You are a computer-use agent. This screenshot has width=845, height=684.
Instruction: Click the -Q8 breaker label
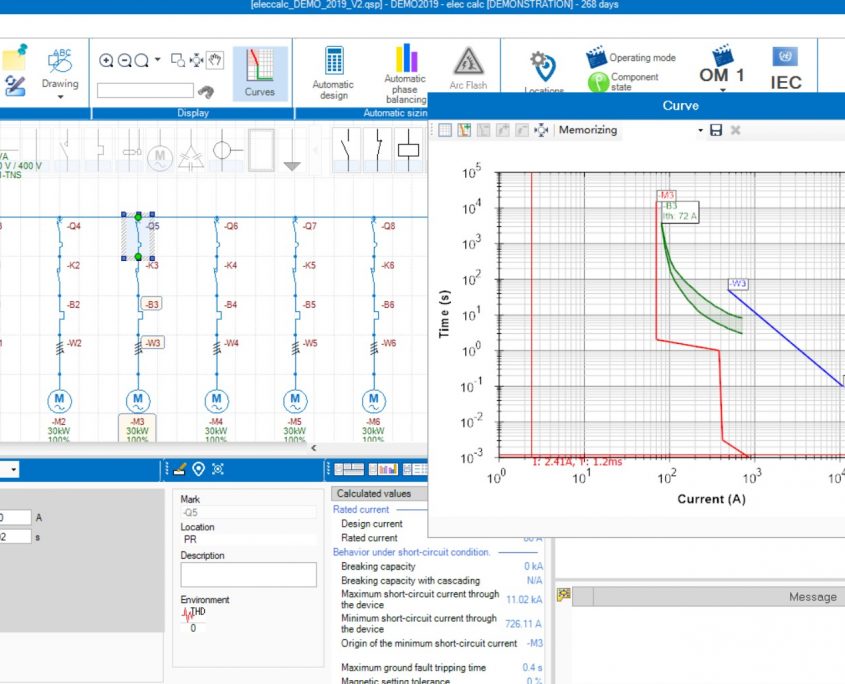388,226
